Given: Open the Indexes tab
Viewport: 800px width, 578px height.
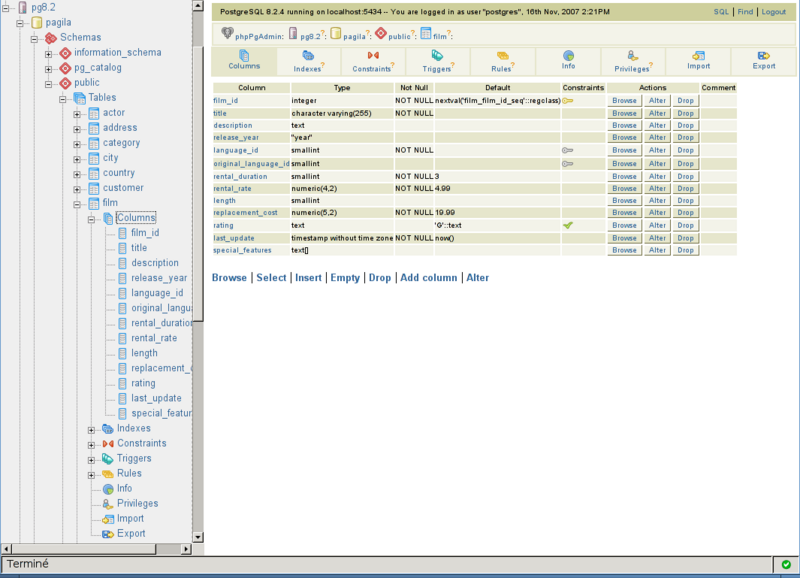Looking at the screenshot, I should click(x=308, y=61).
